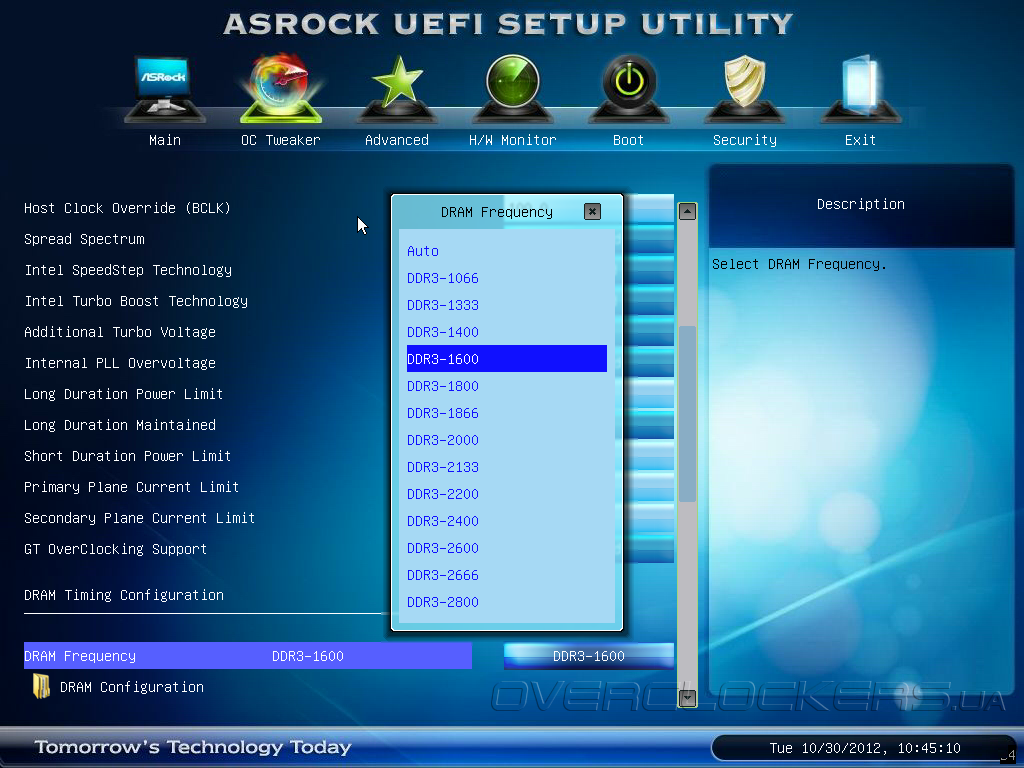
Task: Switch to the OC Tweaker label
Action: click(281, 140)
